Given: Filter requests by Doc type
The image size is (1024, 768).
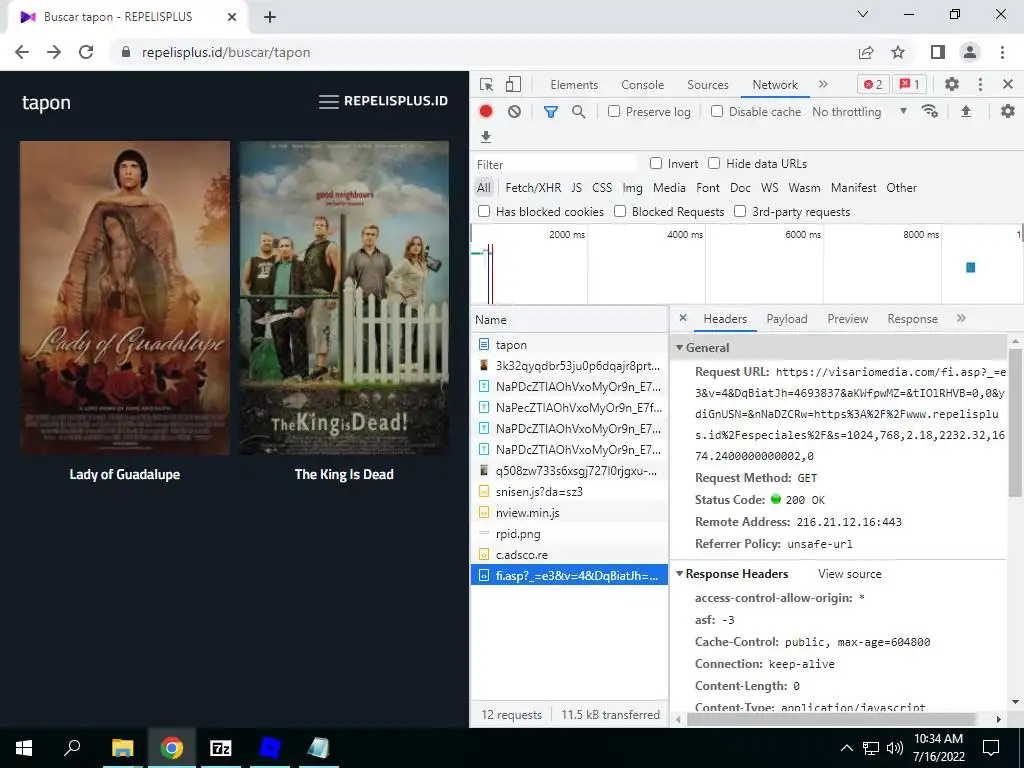Looking at the screenshot, I should pyautogui.click(x=740, y=188).
